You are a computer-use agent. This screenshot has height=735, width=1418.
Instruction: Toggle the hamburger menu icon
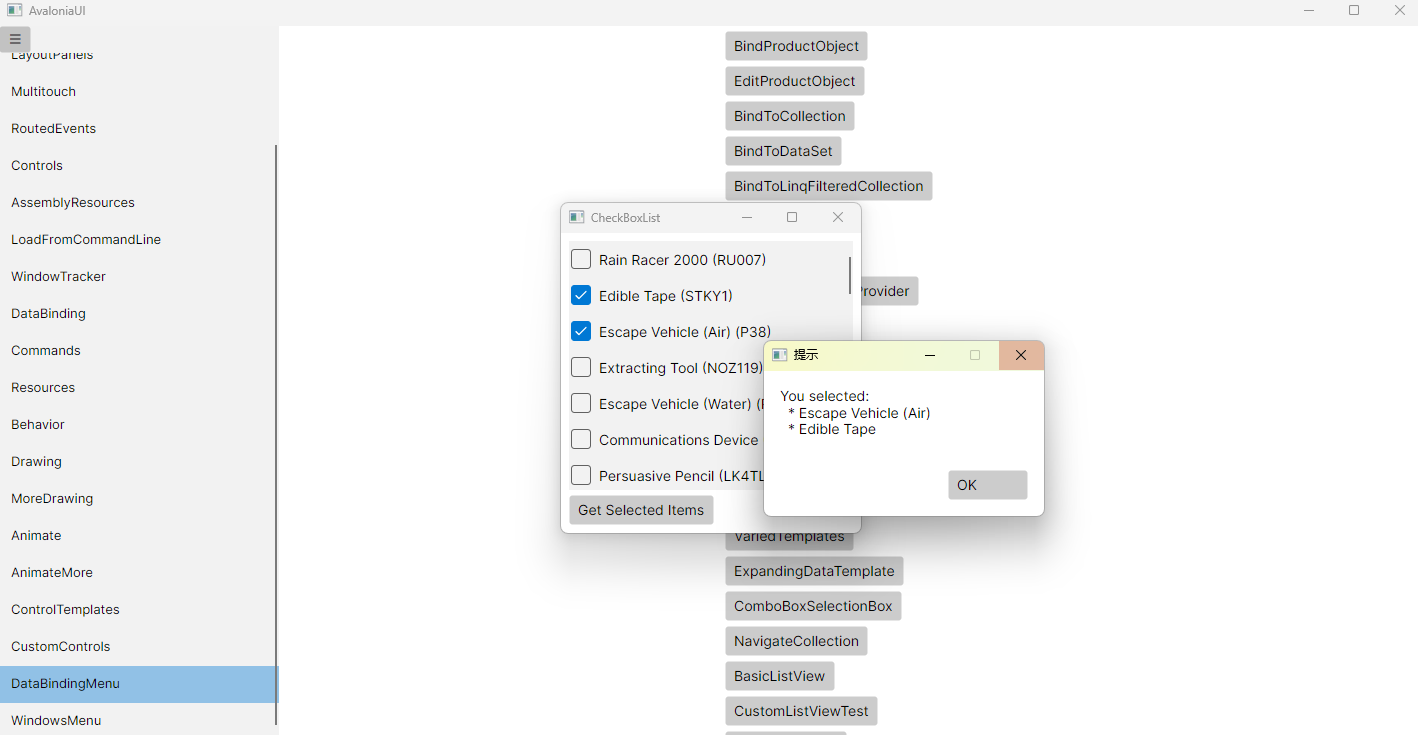pyautogui.click(x=15, y=39)
